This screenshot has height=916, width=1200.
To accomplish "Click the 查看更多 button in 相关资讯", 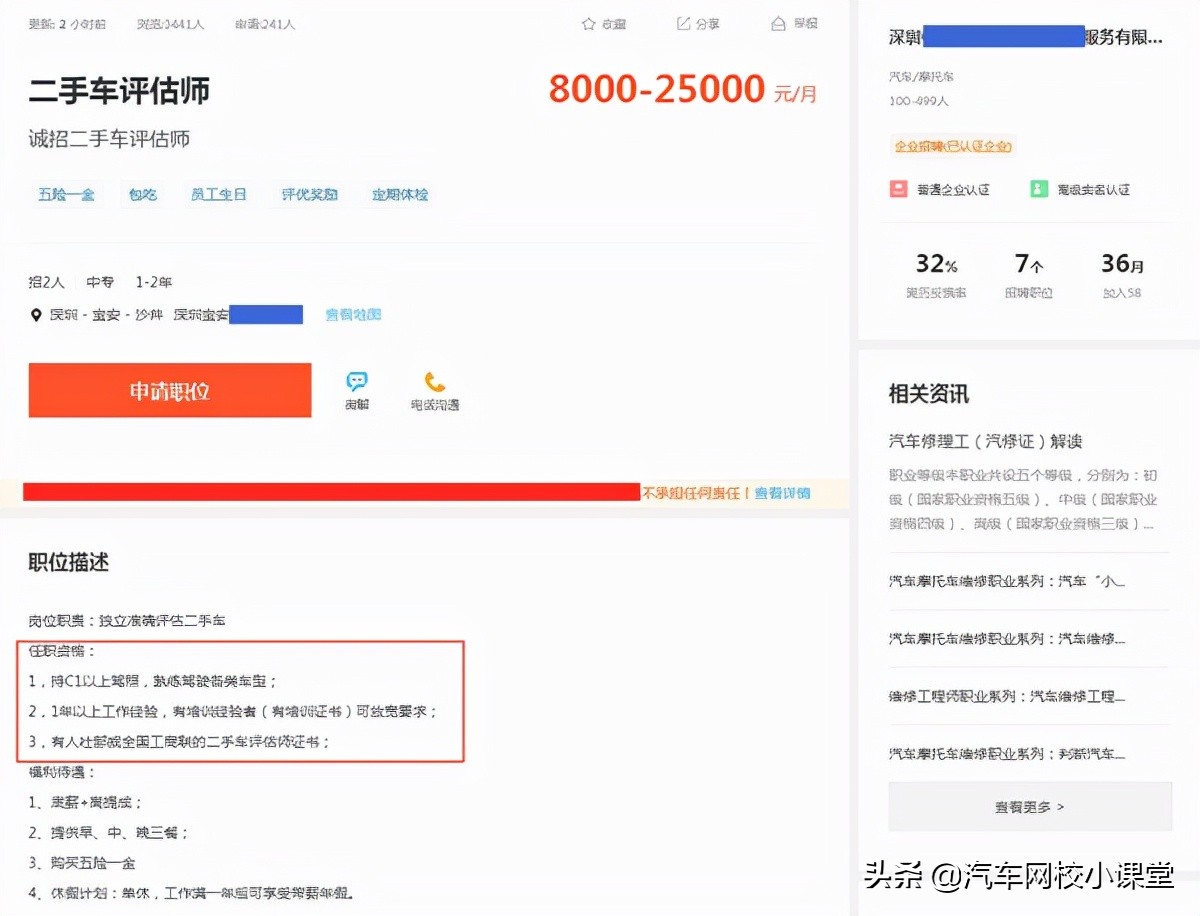I will tap(1030, 806).
